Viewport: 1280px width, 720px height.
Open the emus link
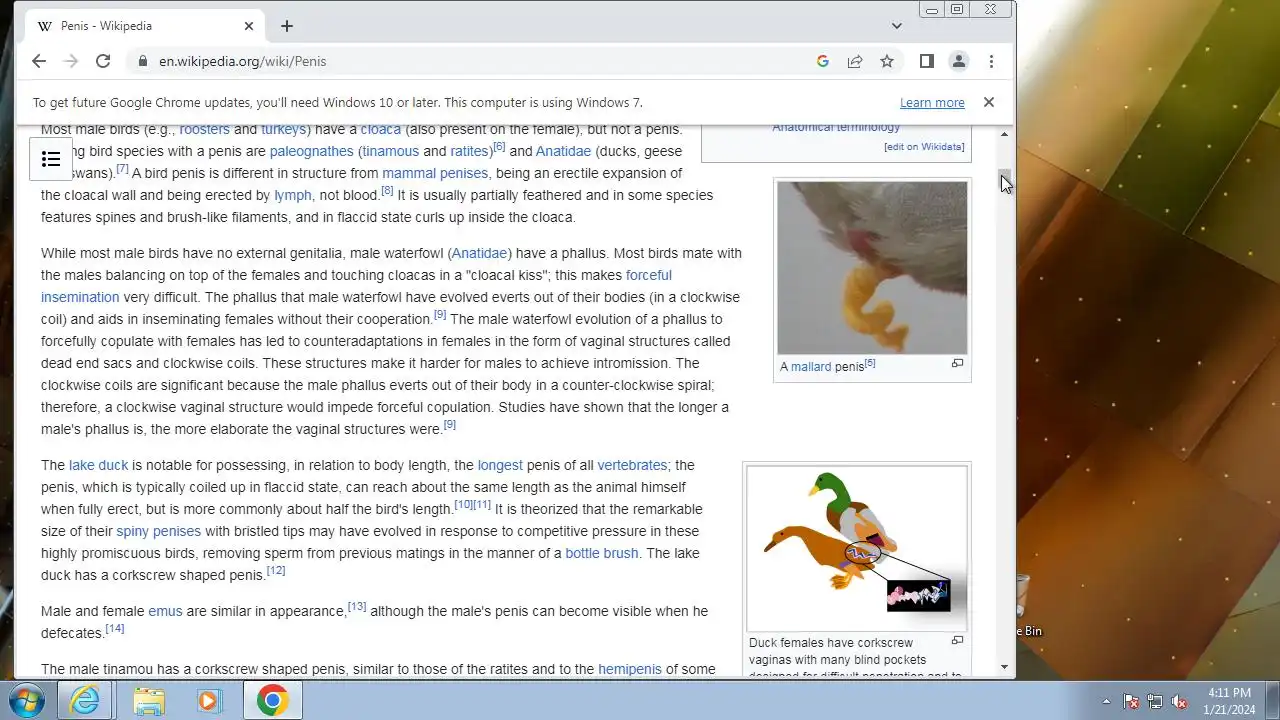166,611
